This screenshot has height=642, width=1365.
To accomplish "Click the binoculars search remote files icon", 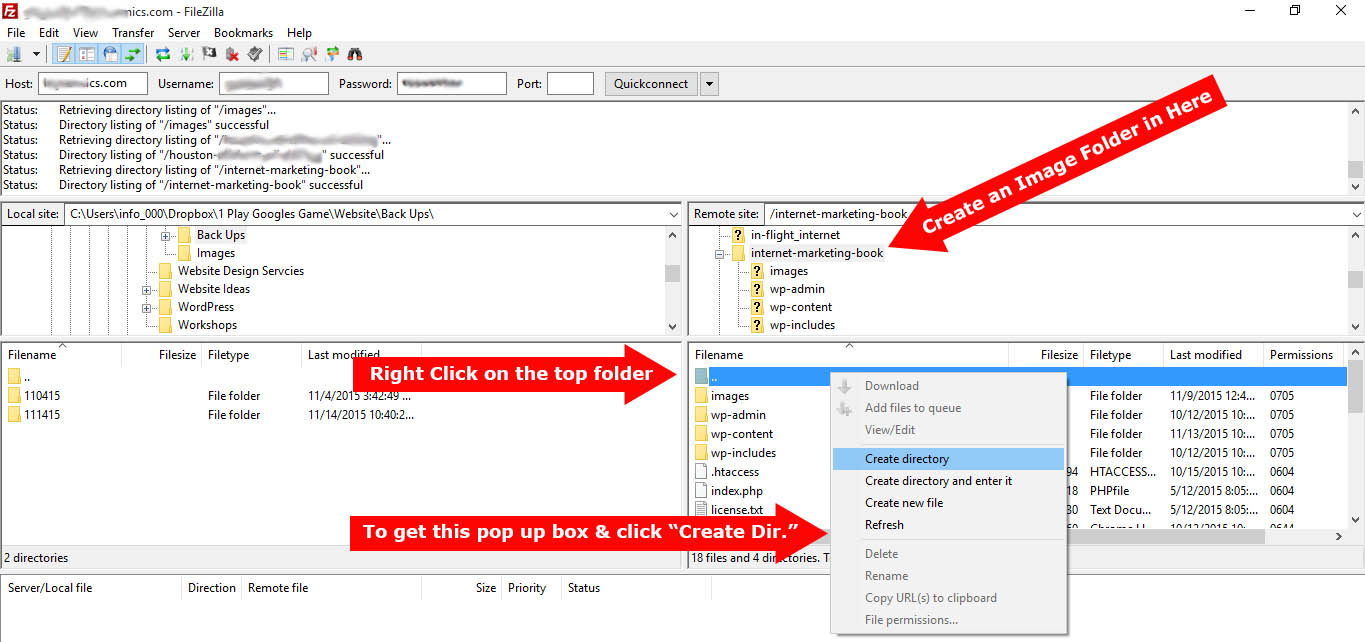I will [x=354, y=54].
